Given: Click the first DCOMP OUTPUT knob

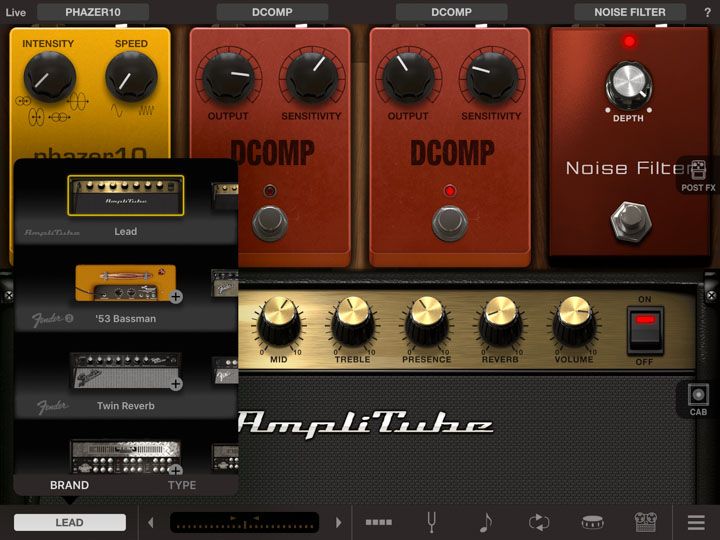Looking at the screenshot, I should (x=228, y=77).
